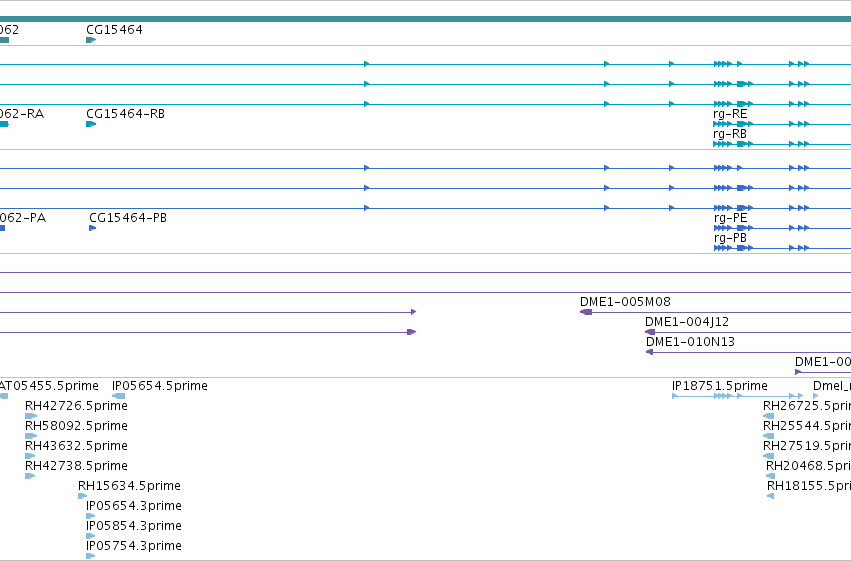Click the AT05455.5prime EST label
The width and height of the screenshot is (851, 561).
pyautogui.click(x=49, y=386)
